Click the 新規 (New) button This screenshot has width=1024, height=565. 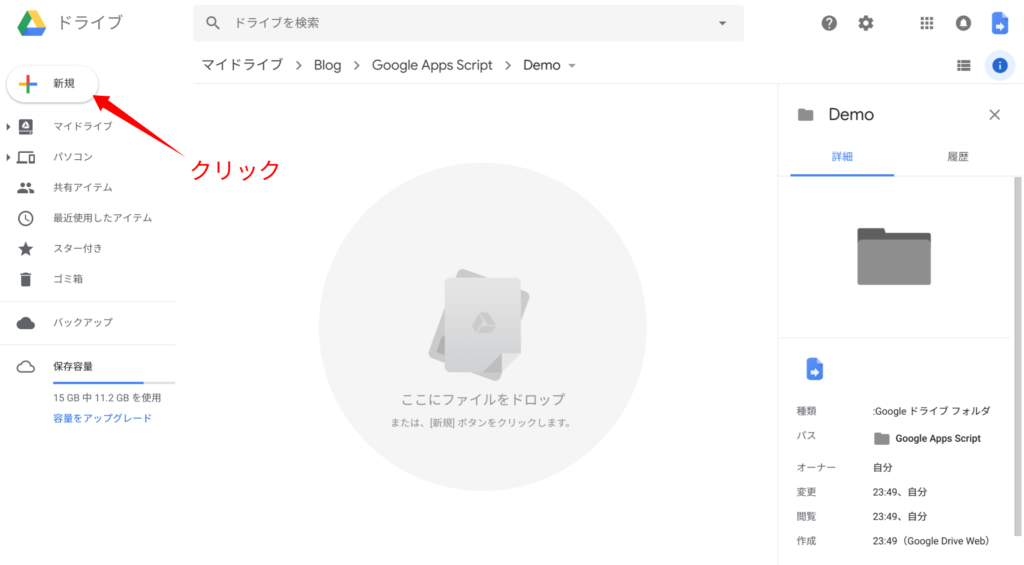click(x=52, y=84)
